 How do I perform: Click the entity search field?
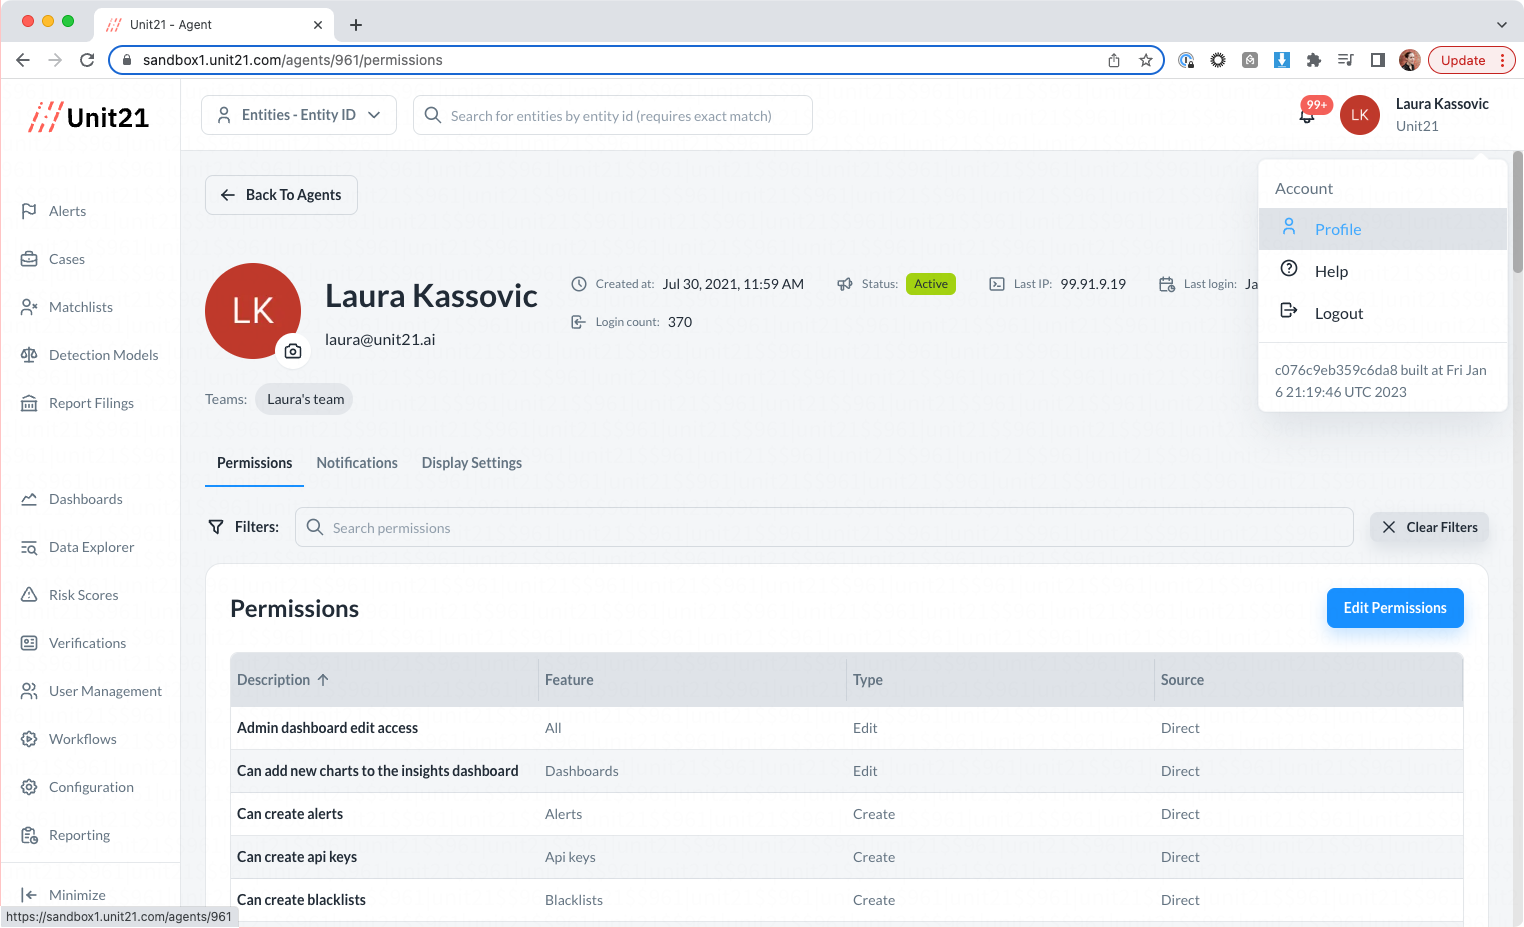tap(613, 115)
